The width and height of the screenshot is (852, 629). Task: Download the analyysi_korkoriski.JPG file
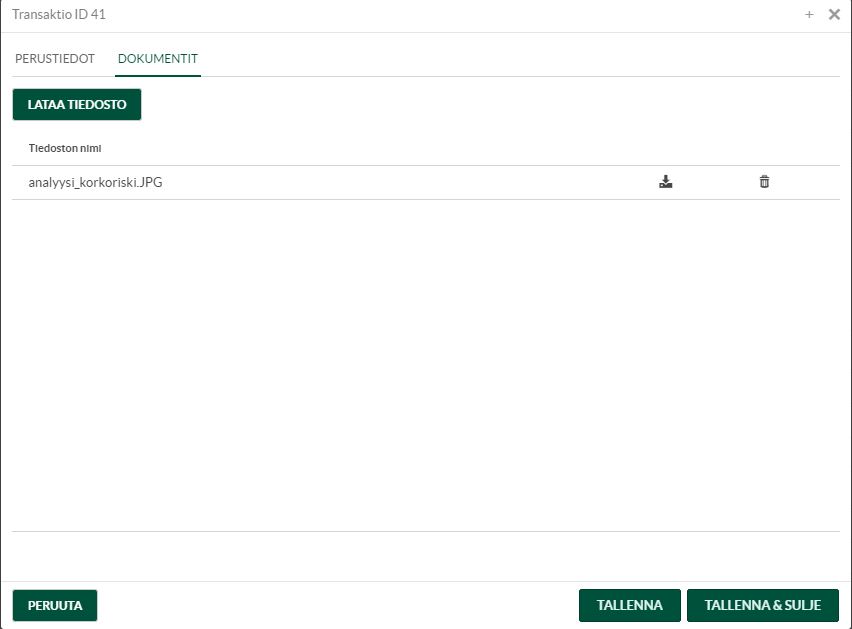pyautogui.click(x=666, y=182)
